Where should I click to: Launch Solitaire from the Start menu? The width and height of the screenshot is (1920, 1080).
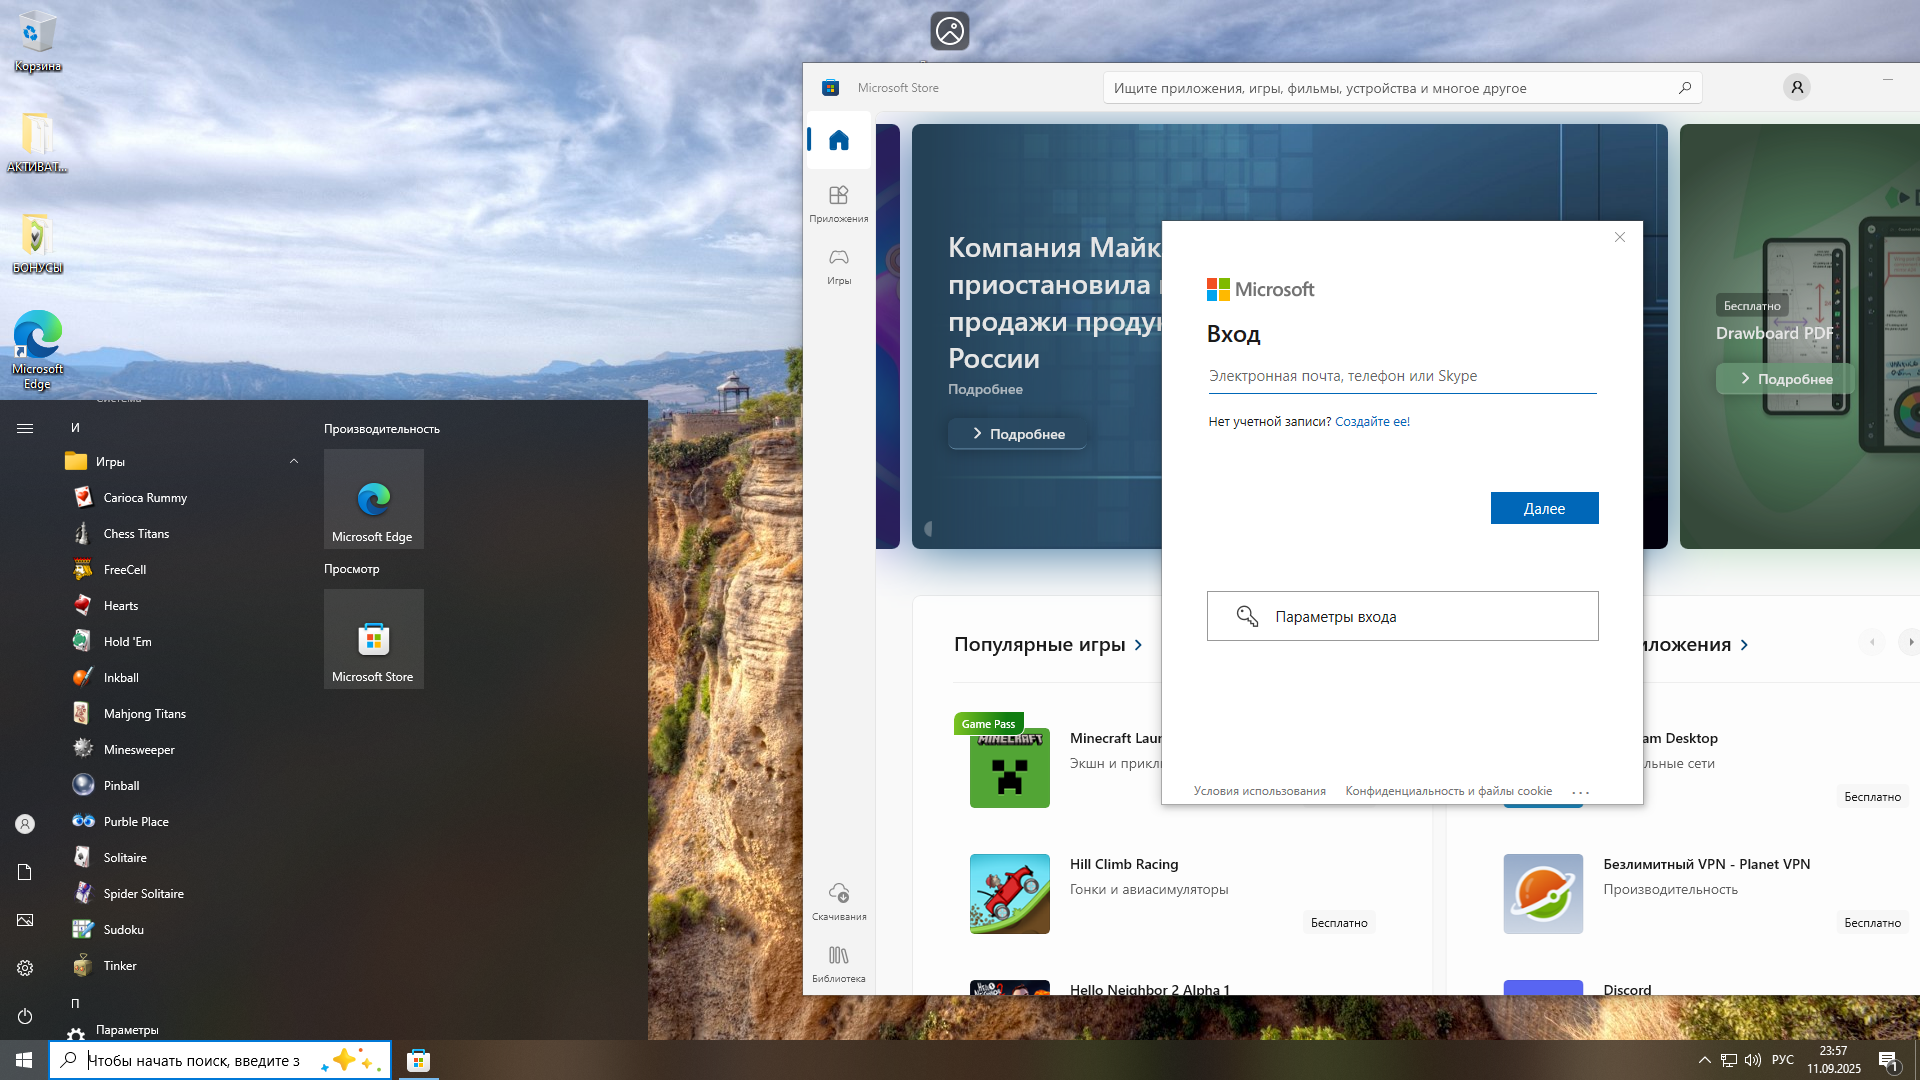pos(180,858)
